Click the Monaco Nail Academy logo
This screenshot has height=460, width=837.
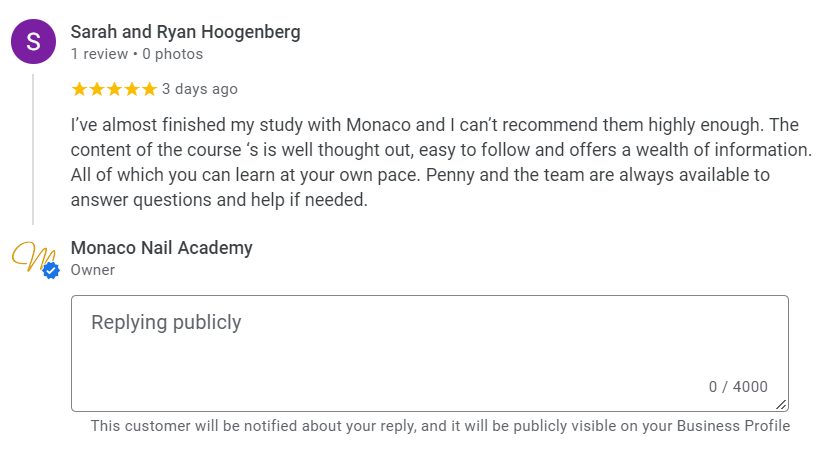click(33, 257)
